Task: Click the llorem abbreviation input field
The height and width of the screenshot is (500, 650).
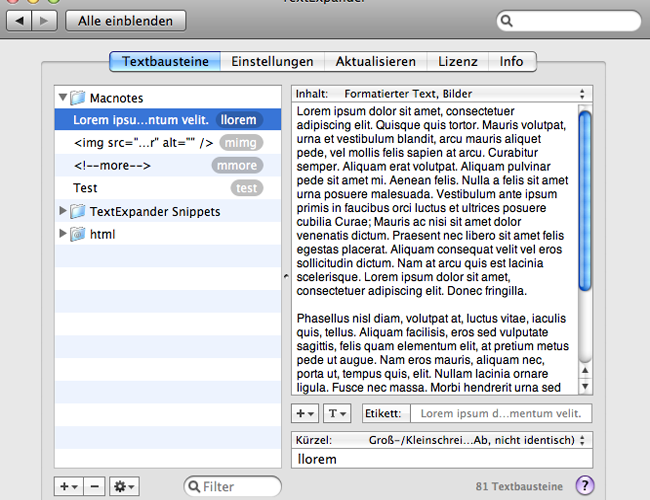Action: [442, 459]
